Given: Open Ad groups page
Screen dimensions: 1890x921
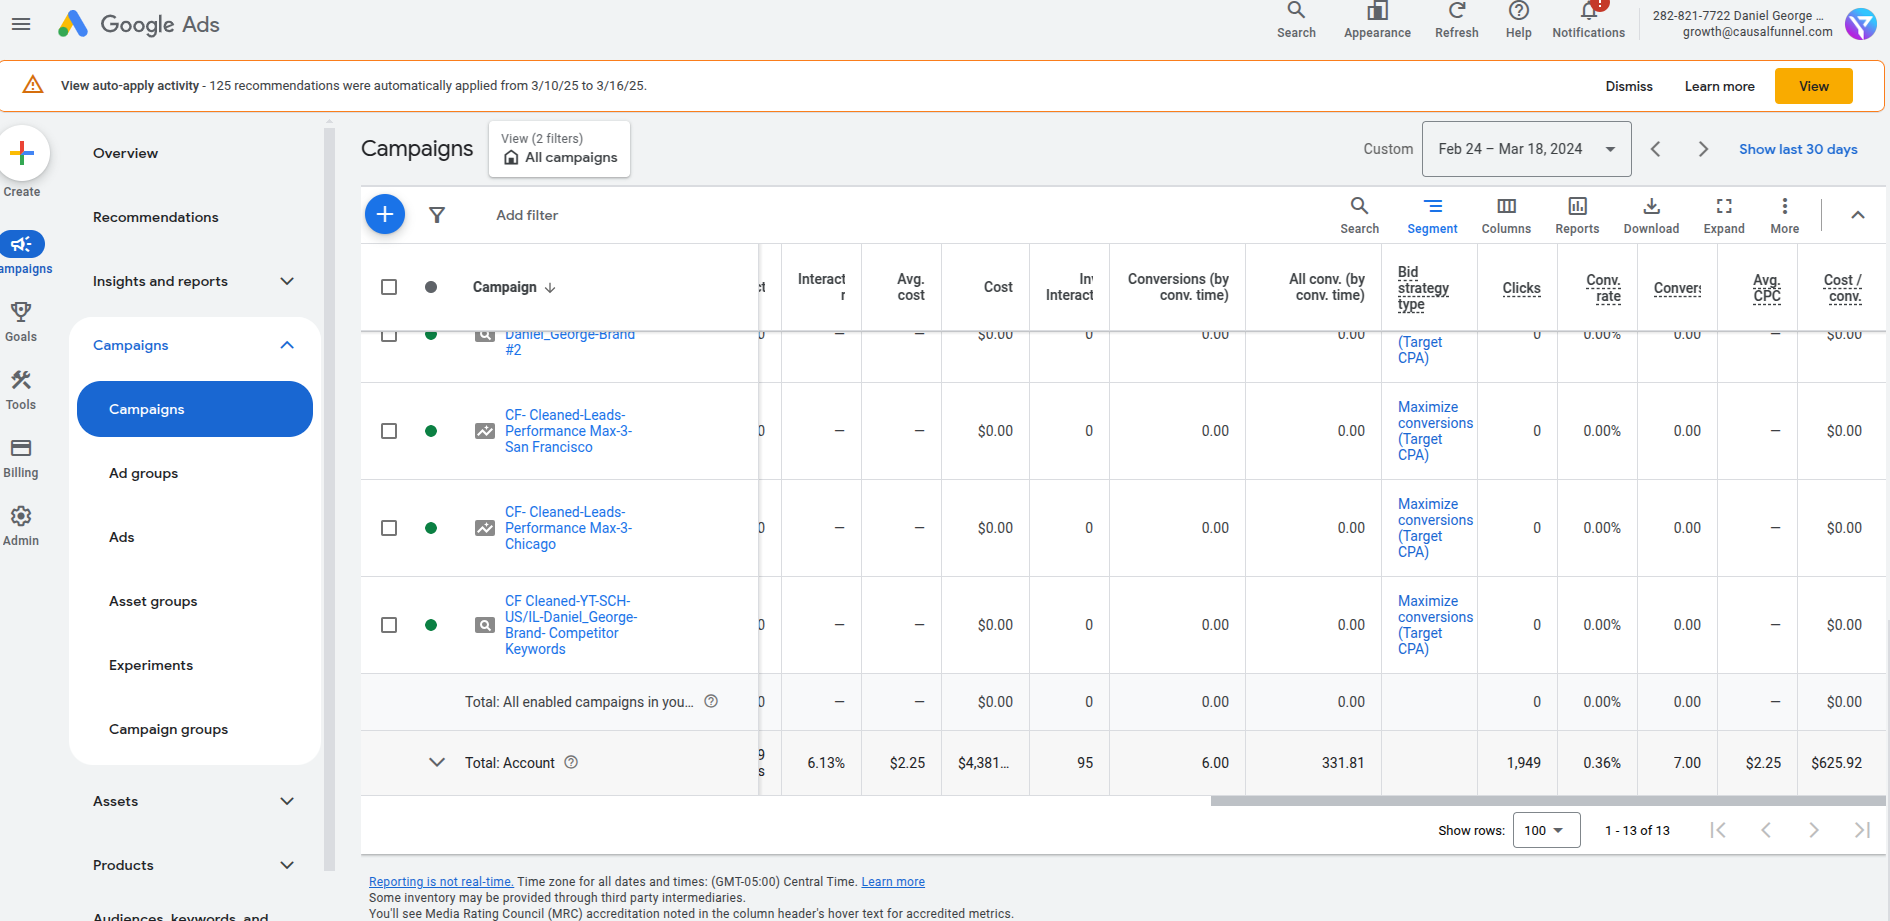Looking at the screenshot, I should click(x=143, y=473).
